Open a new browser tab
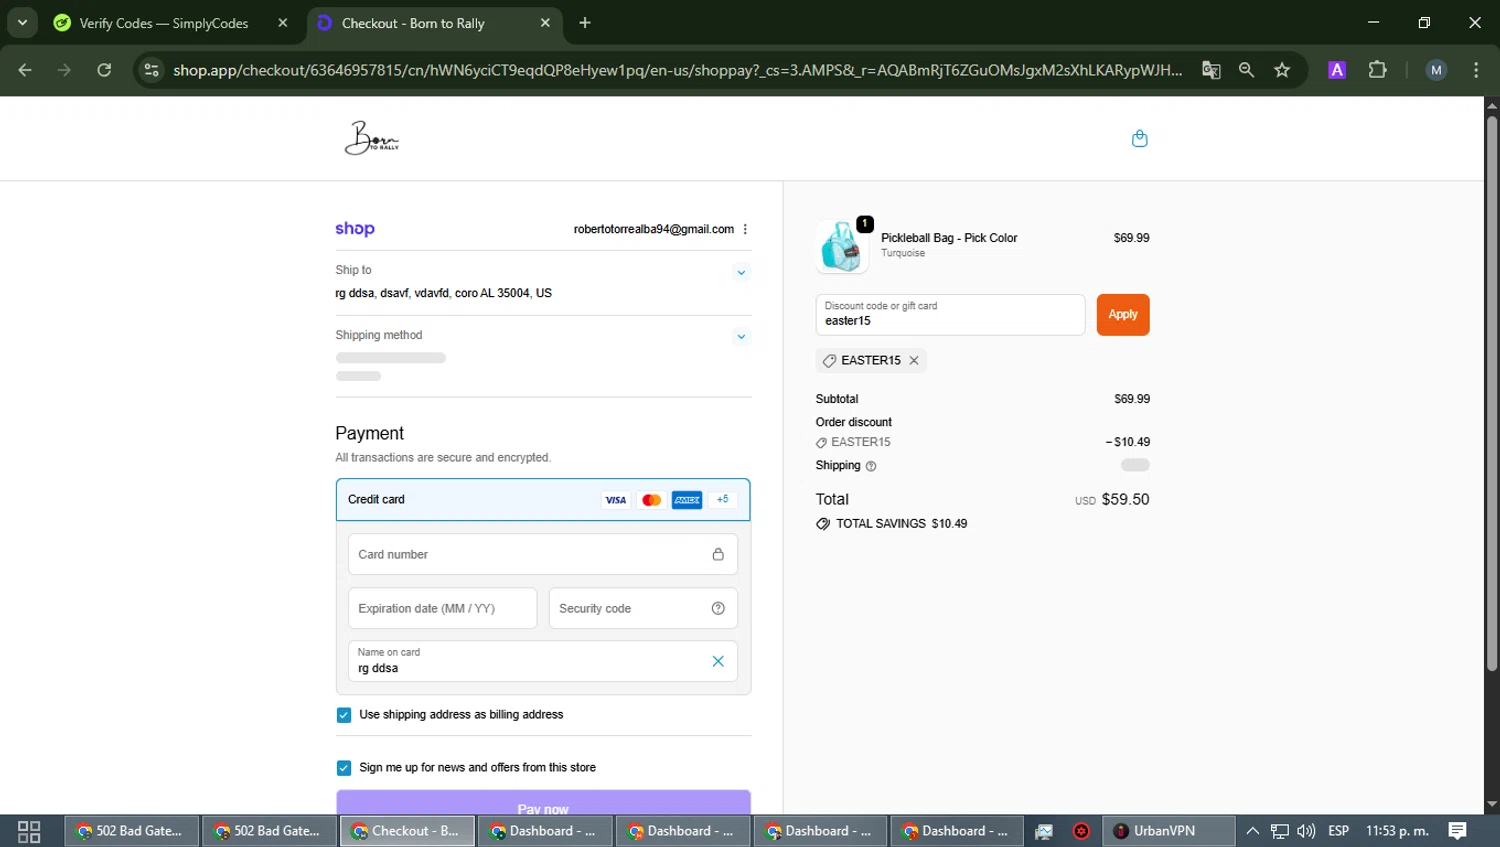Viewport: 1500px width, 847px height. coord(585,23)
